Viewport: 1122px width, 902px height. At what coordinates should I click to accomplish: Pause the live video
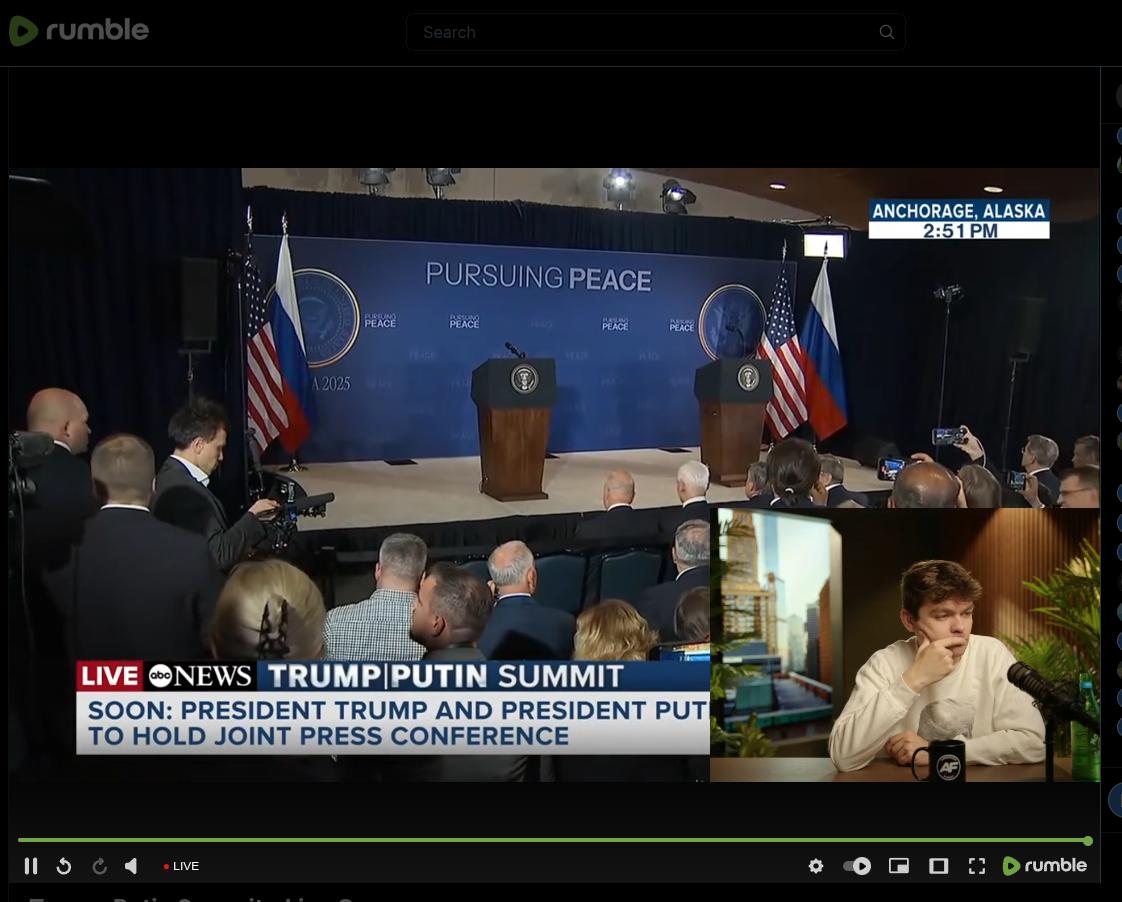(30, 866)
